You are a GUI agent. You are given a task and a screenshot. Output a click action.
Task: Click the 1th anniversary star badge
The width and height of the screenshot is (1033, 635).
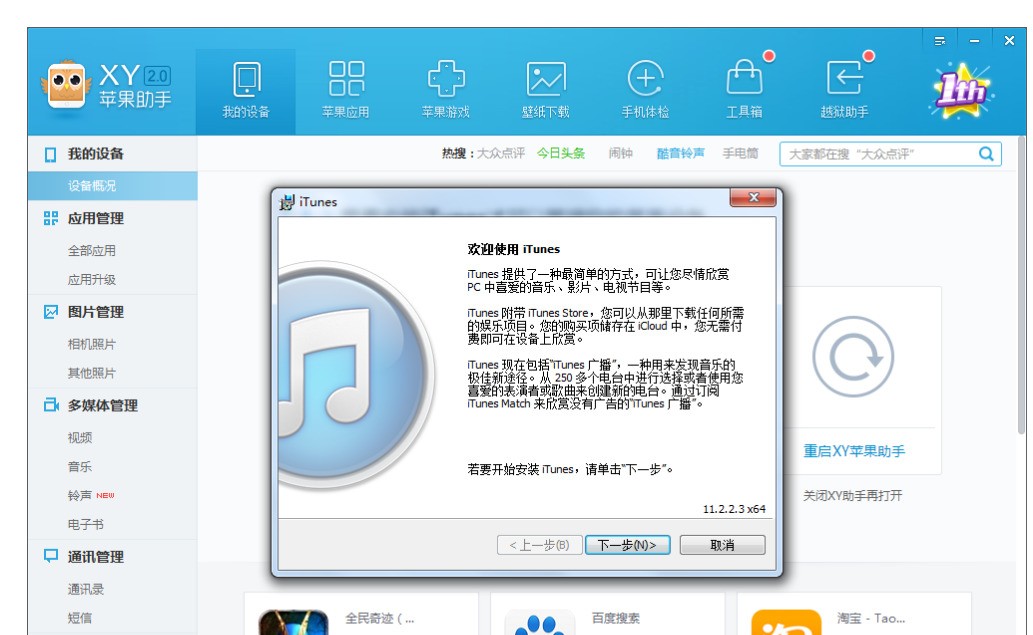tap(962, 91)
